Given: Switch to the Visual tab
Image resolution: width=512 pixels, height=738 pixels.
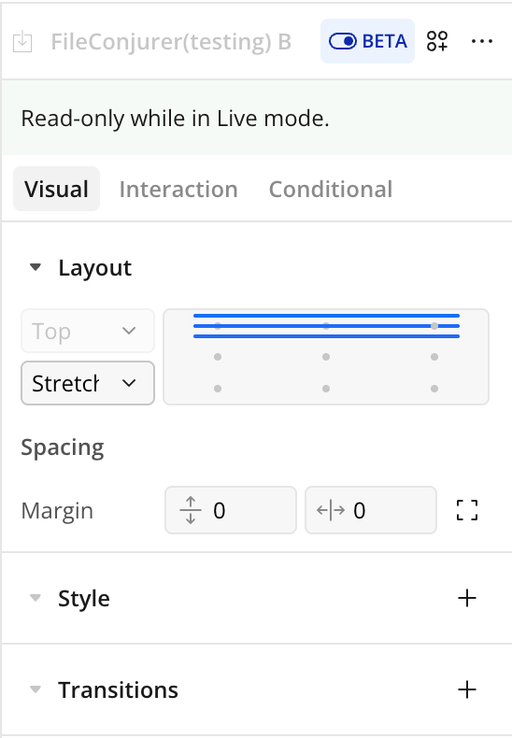Looking at the screenshot, I should (56, 189).
